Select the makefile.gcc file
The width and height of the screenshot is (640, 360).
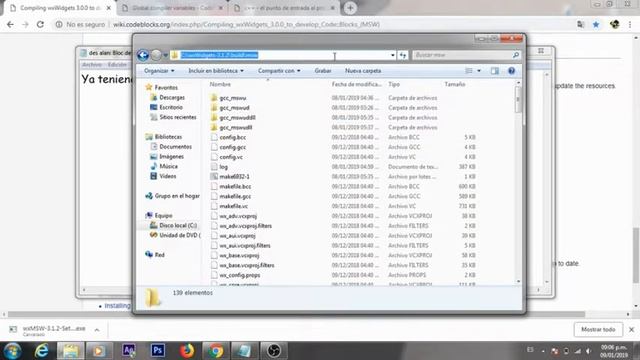tap(235, 196)
